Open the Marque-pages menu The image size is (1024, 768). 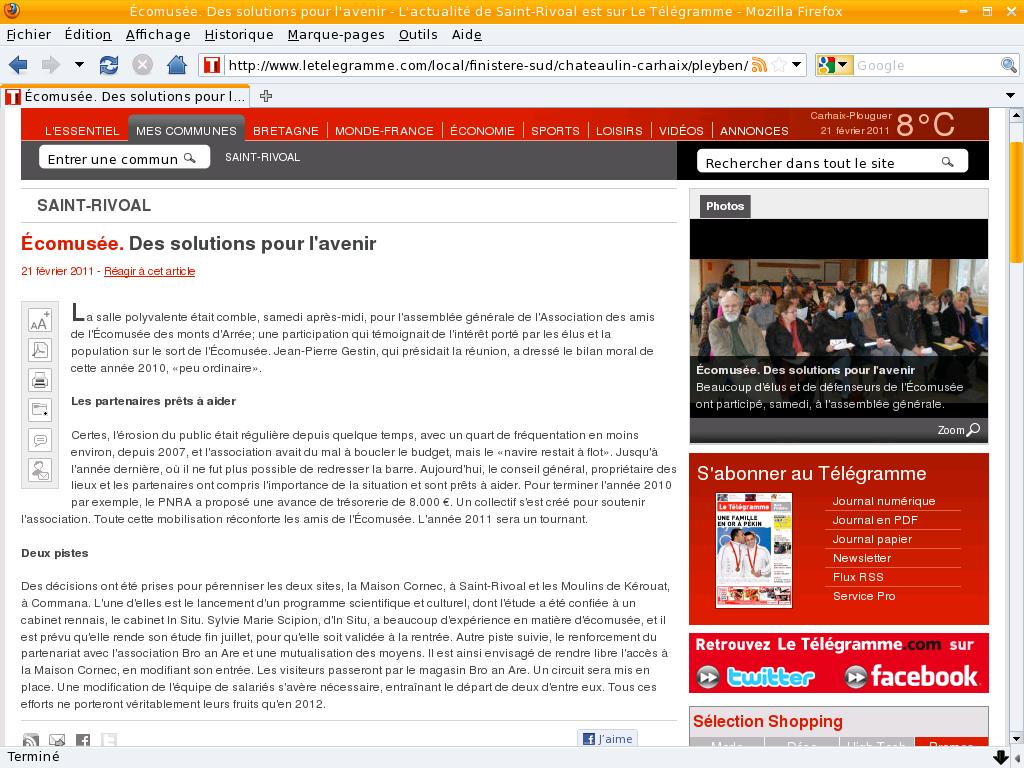(x=335, y=34)
